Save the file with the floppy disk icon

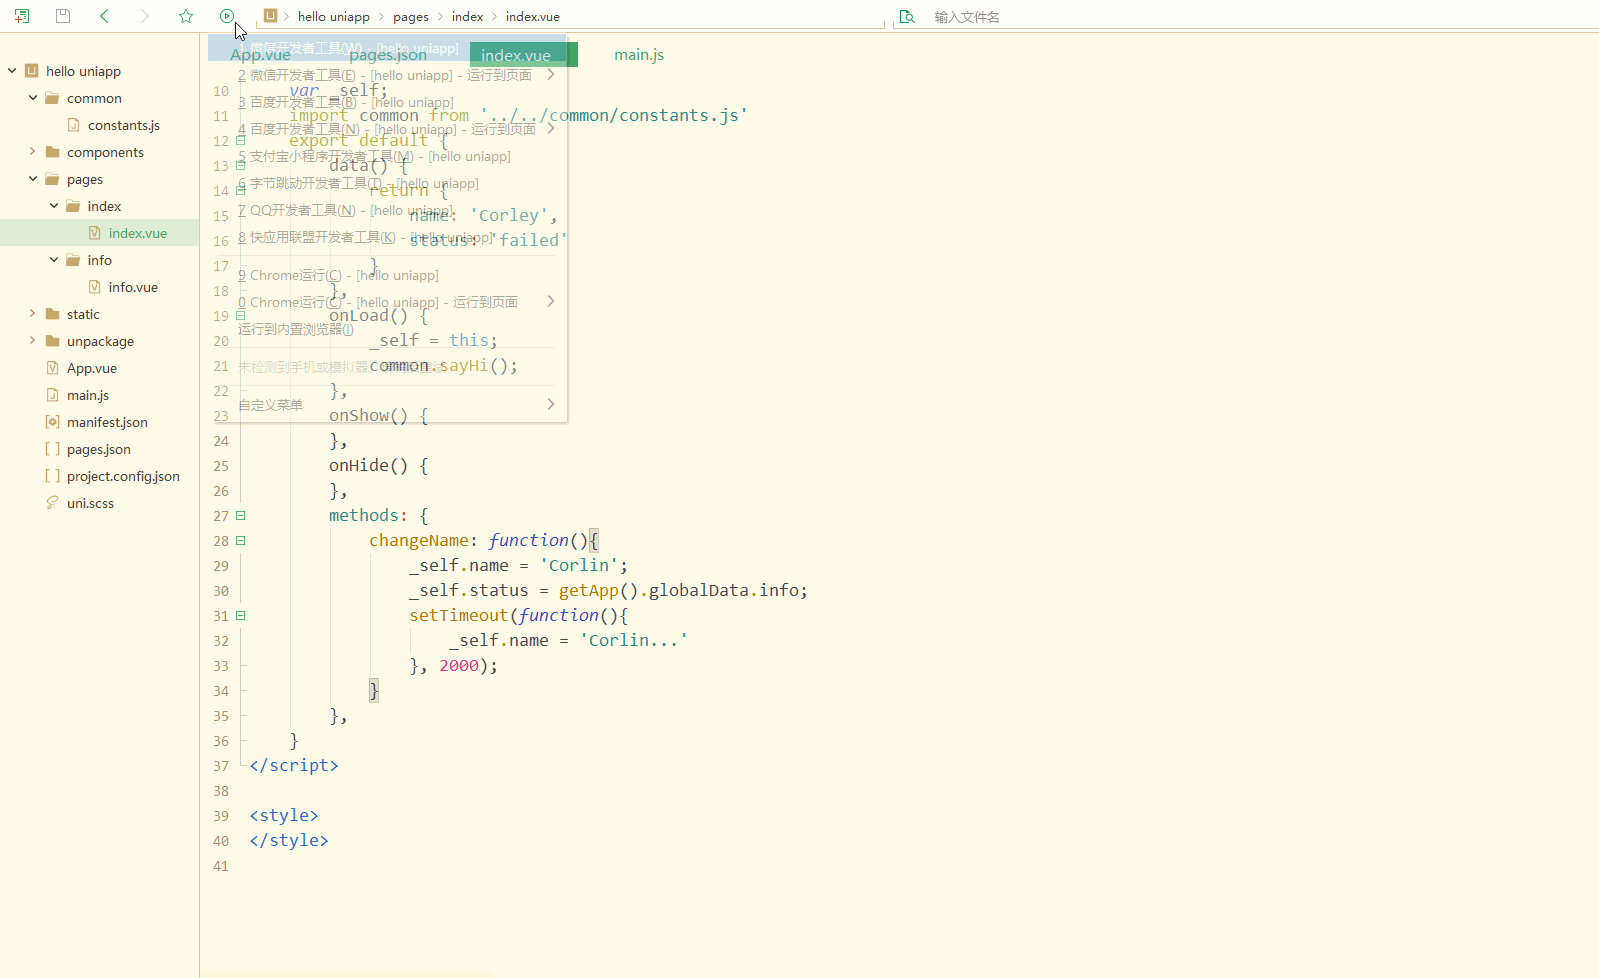(63, 16)
